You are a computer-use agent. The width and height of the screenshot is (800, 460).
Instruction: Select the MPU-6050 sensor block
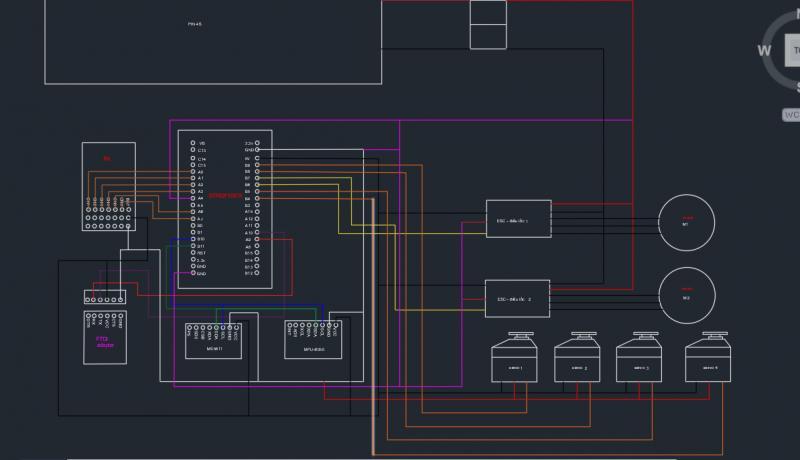(x=313, y=340)
